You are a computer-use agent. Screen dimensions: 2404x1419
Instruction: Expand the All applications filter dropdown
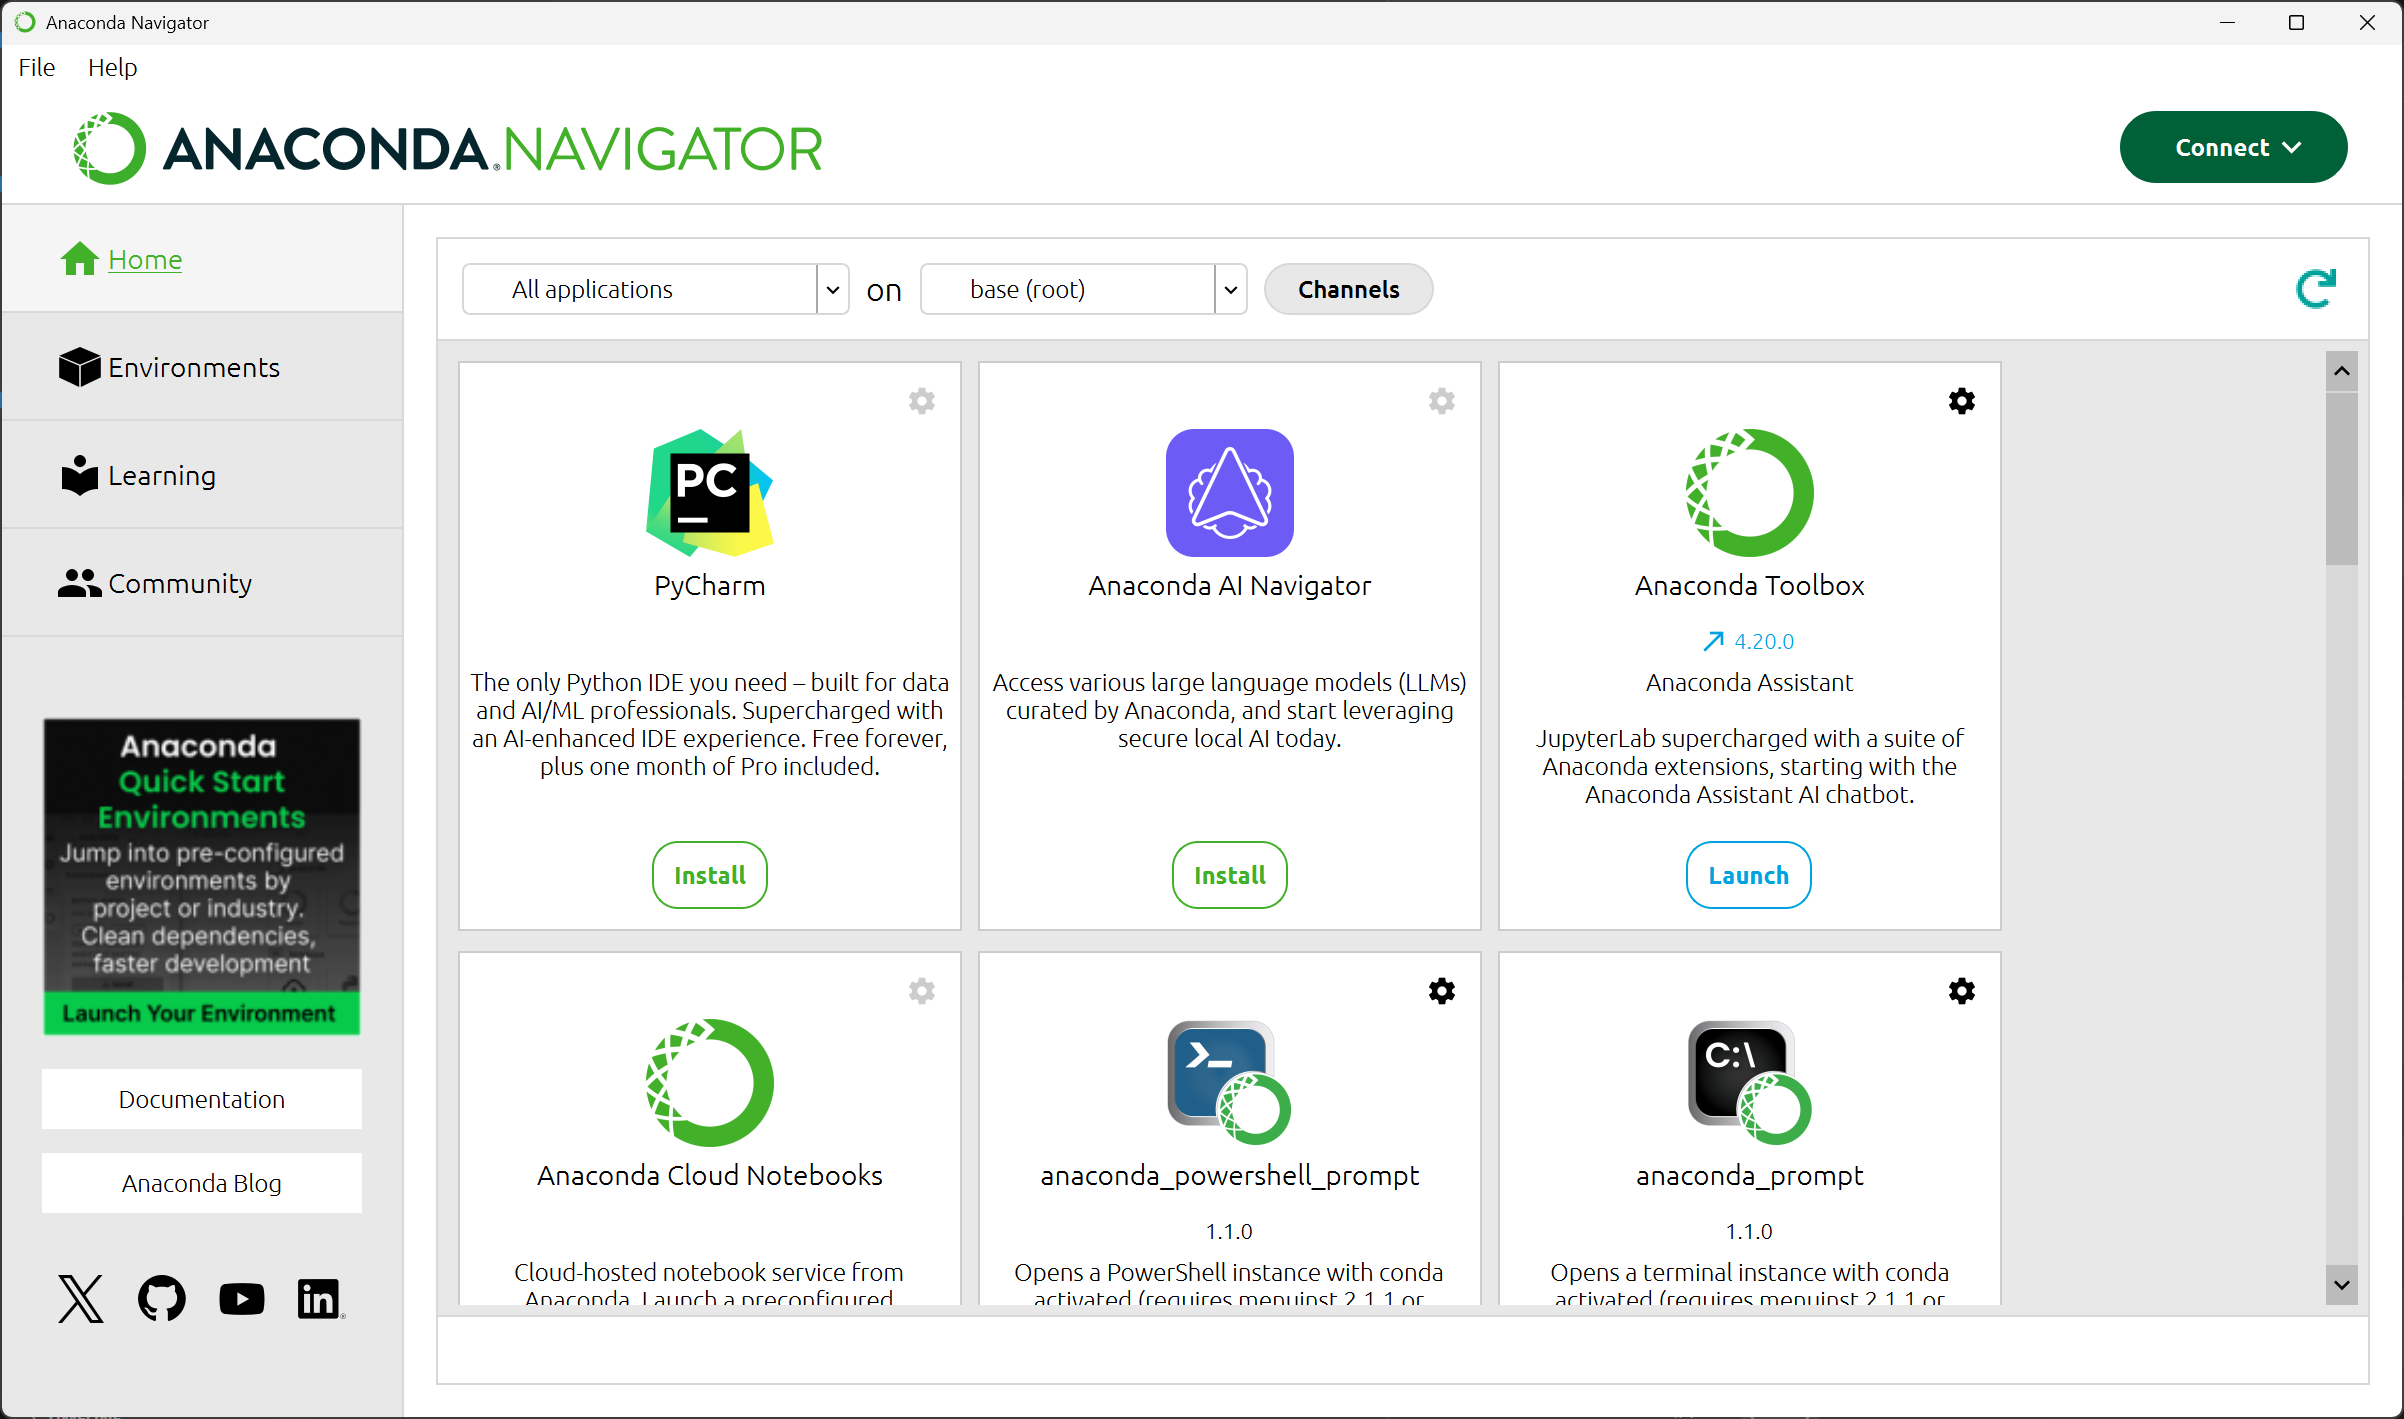pyautogui.click(x=832, y=289)
